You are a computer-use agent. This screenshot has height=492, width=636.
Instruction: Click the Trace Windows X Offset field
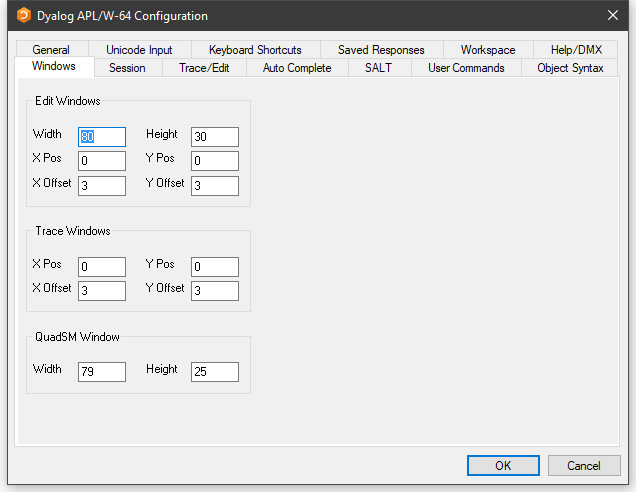click(x=102, y=291)
